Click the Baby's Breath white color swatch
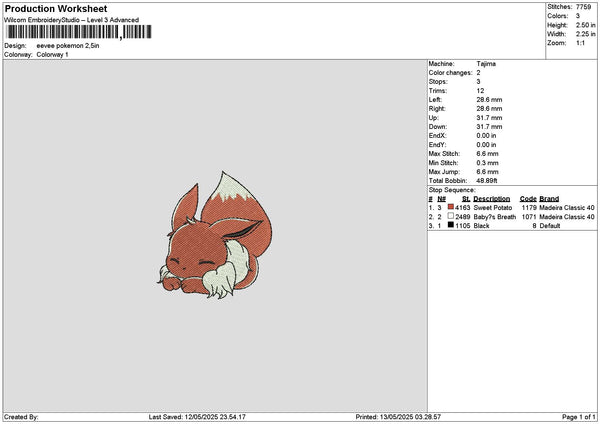This screenshot has height=424, width=600. click(x=450, y=216)
